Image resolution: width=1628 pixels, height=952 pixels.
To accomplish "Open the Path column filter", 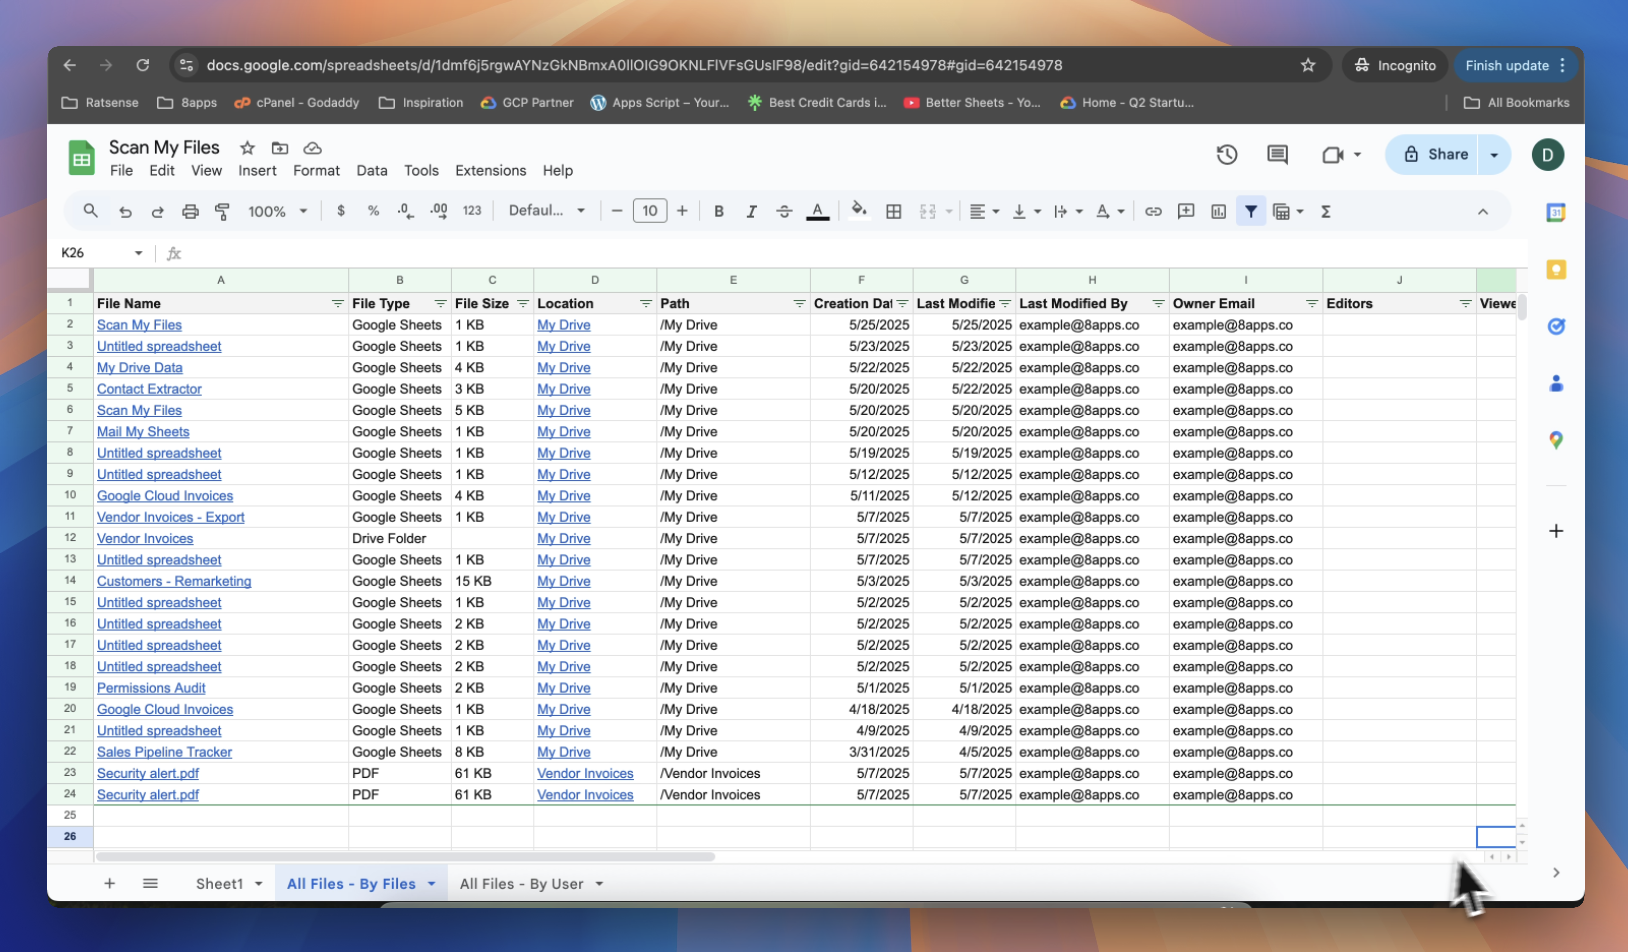I will click(799, 304).
